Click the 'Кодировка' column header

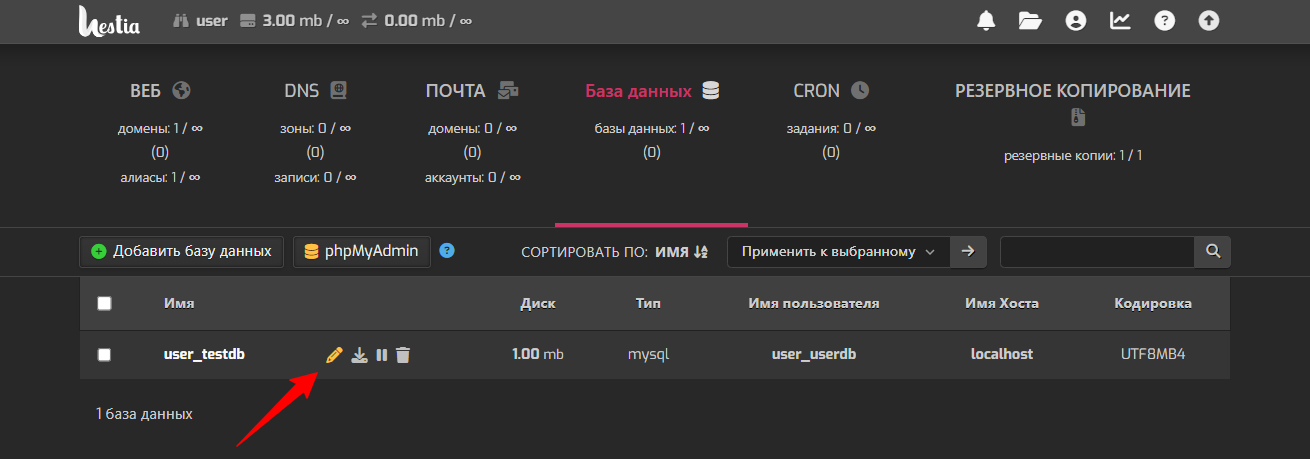coord(1153,304)
